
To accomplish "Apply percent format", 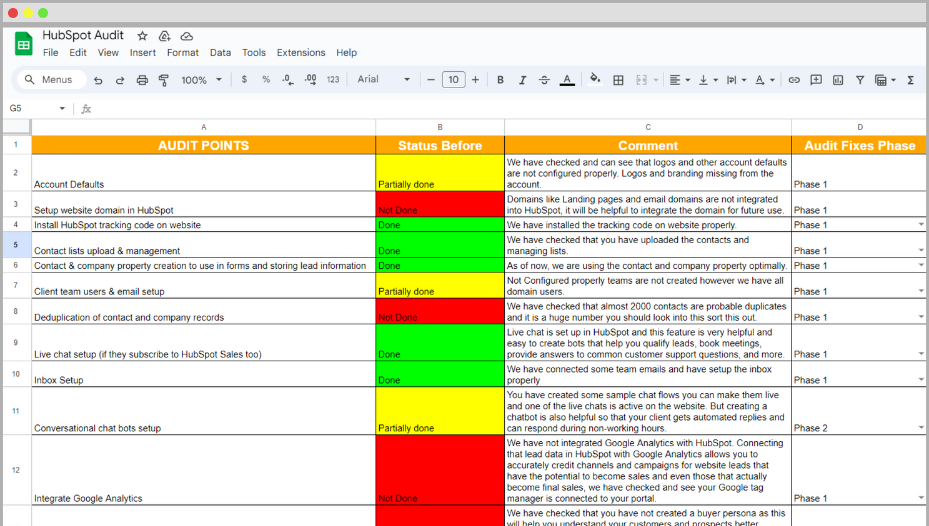I will pos(266,79).
